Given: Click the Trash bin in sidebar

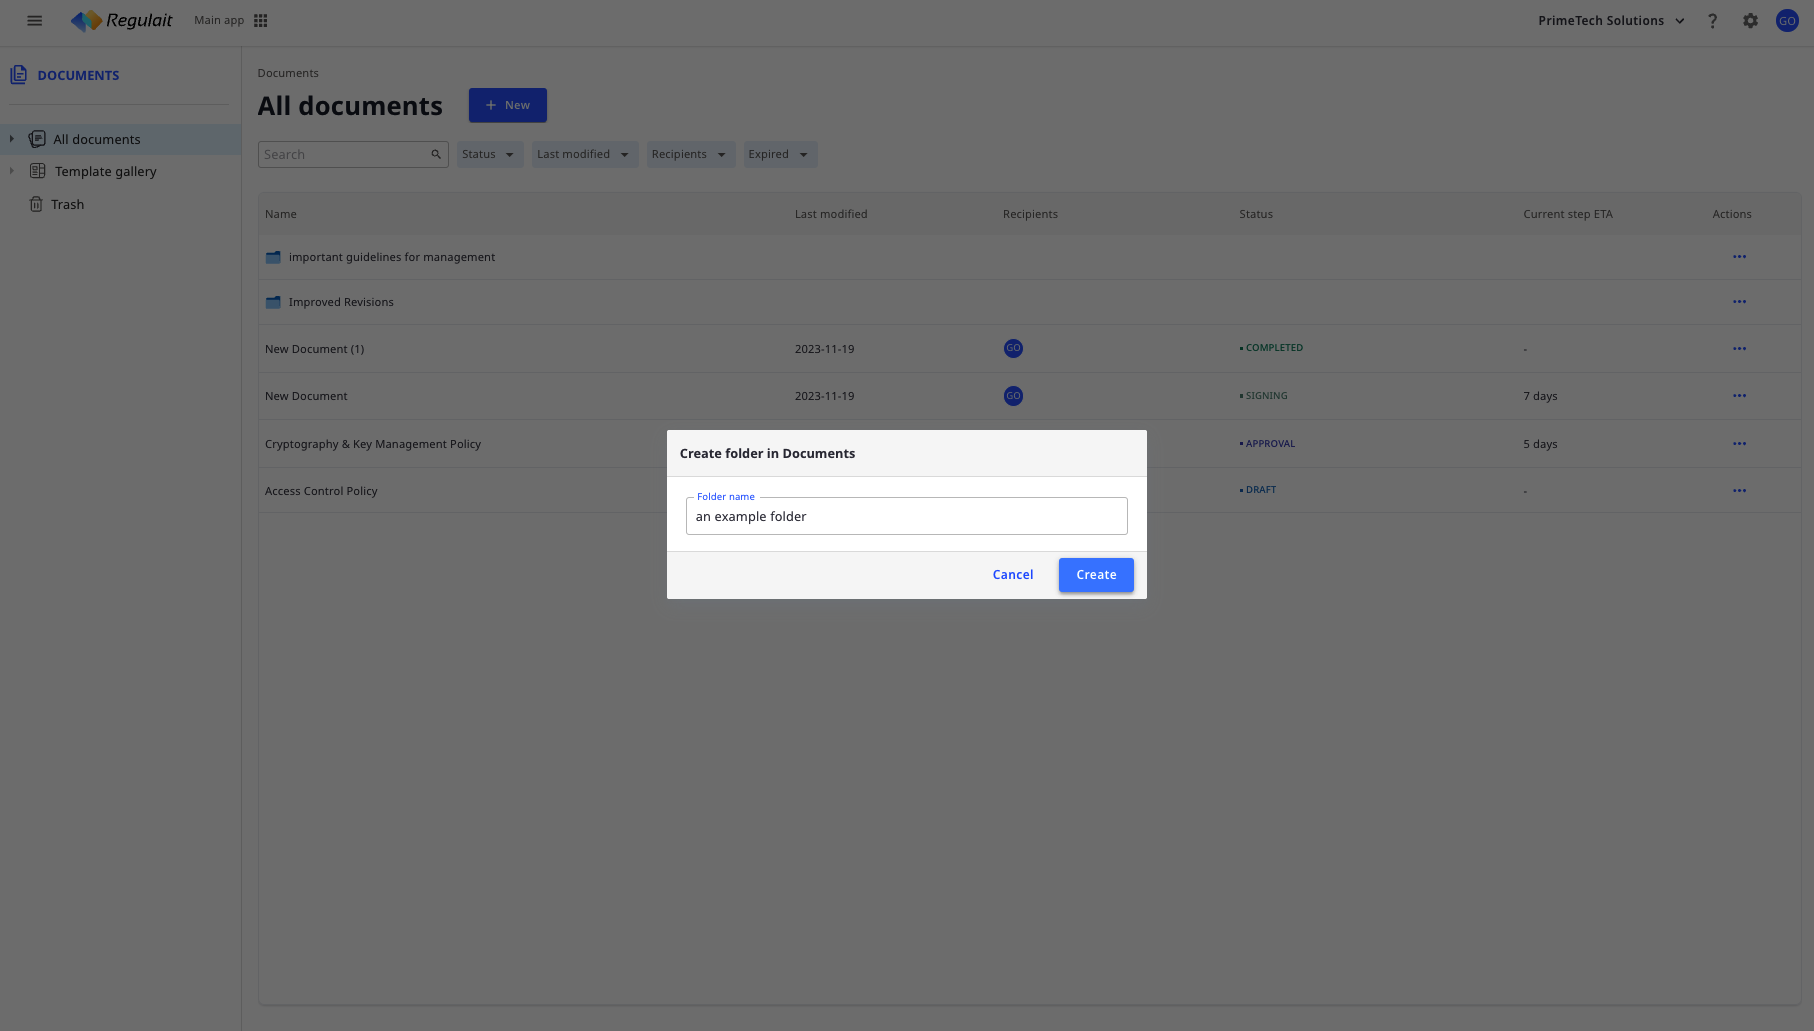Looking at the screenshot, I should pyautogui.click(x=67, y=204).
